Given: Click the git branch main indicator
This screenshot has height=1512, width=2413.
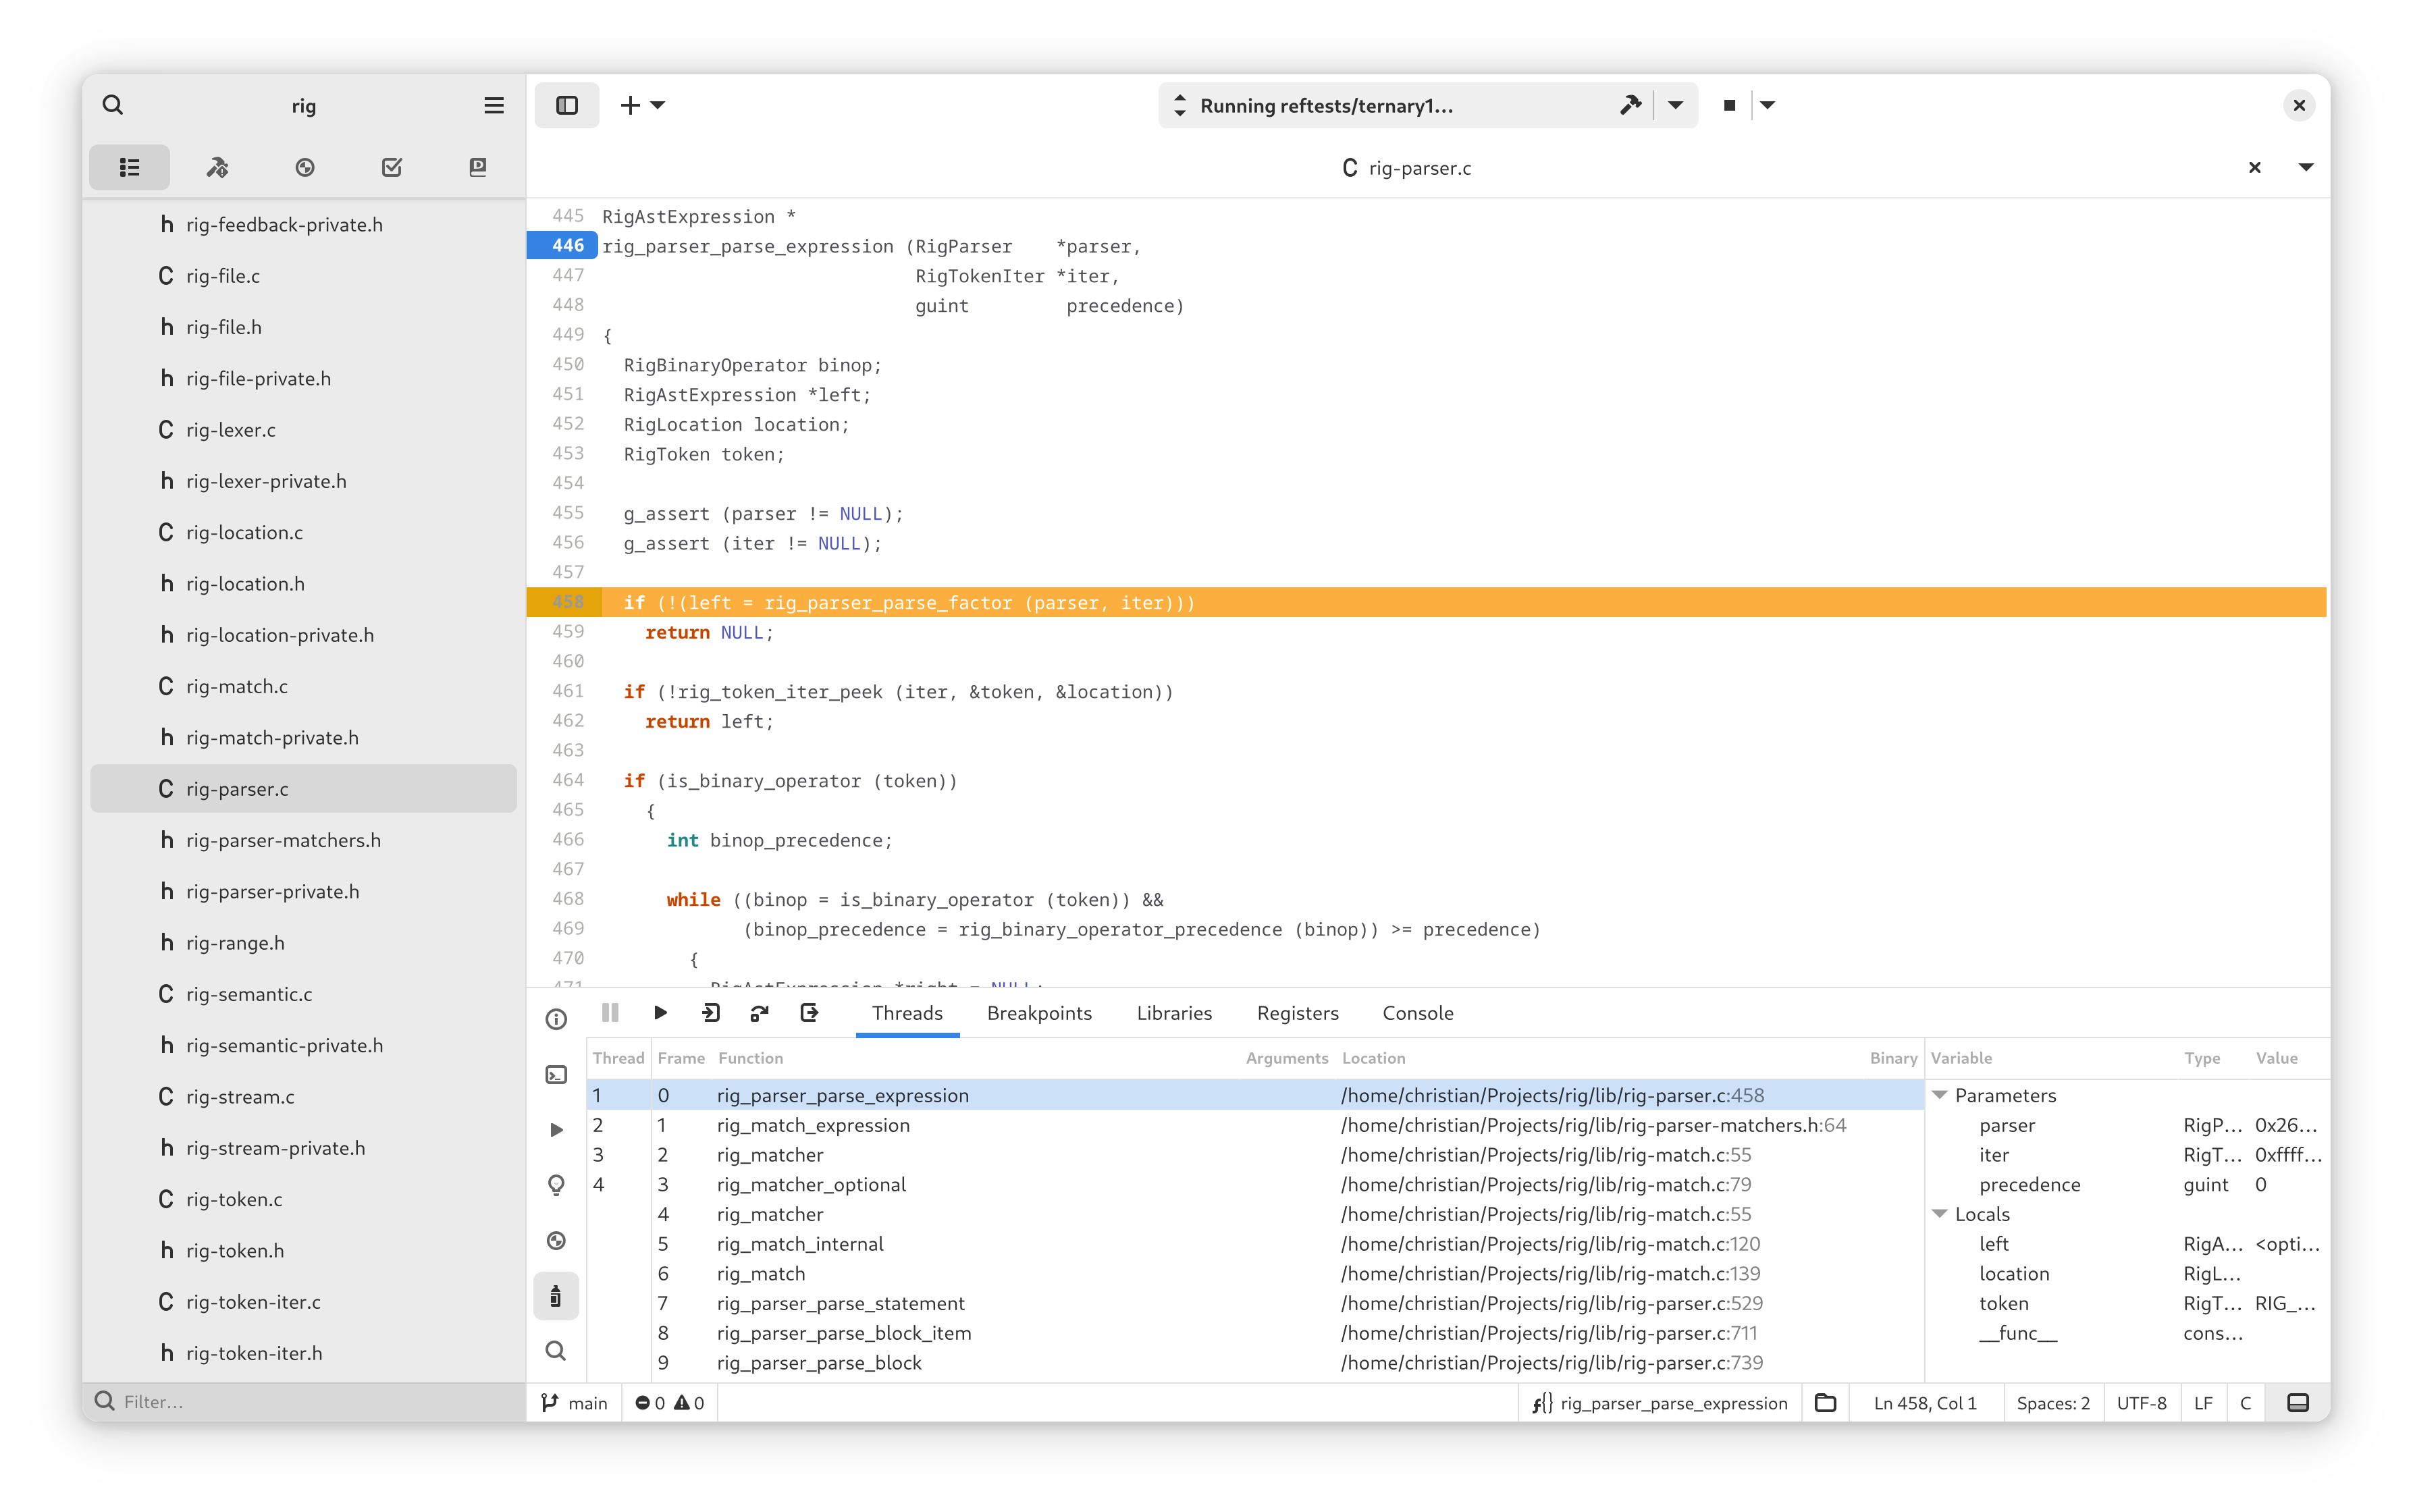Looking at the screenshot, I should click(x=575, y=1403).
